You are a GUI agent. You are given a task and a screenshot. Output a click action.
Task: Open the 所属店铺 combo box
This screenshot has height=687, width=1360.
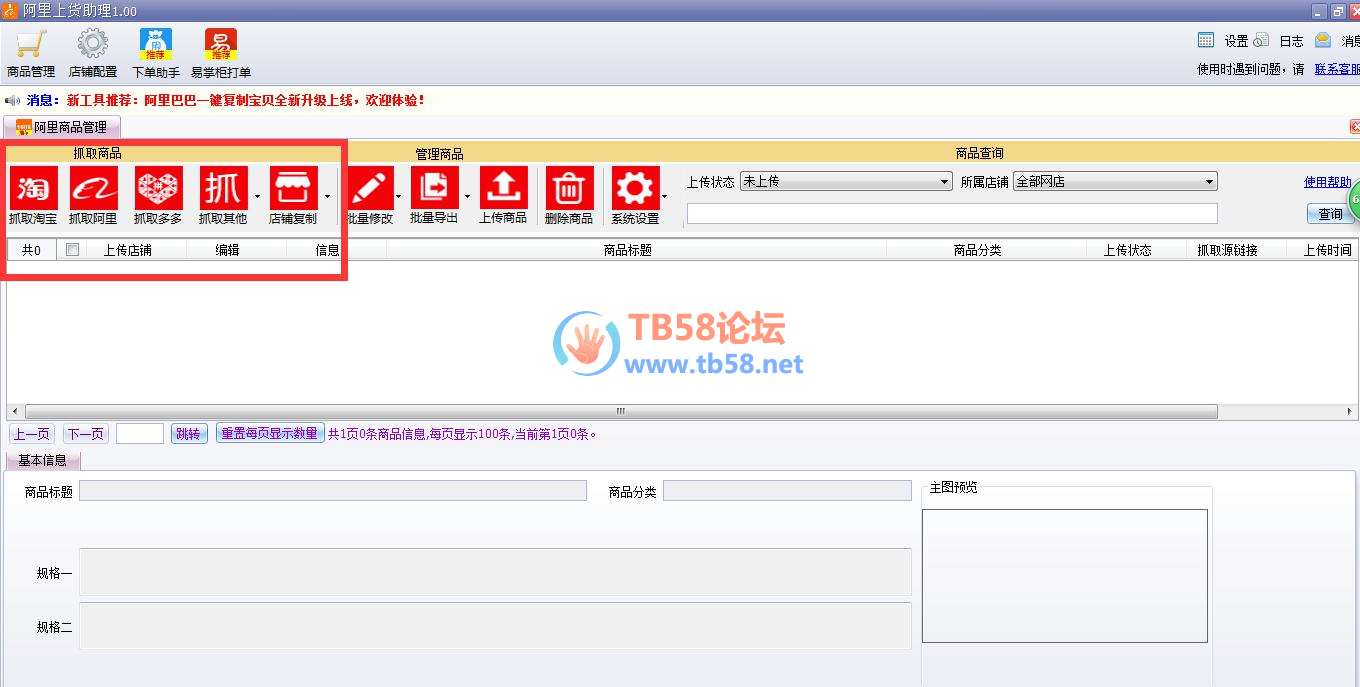coord(1115,182)
